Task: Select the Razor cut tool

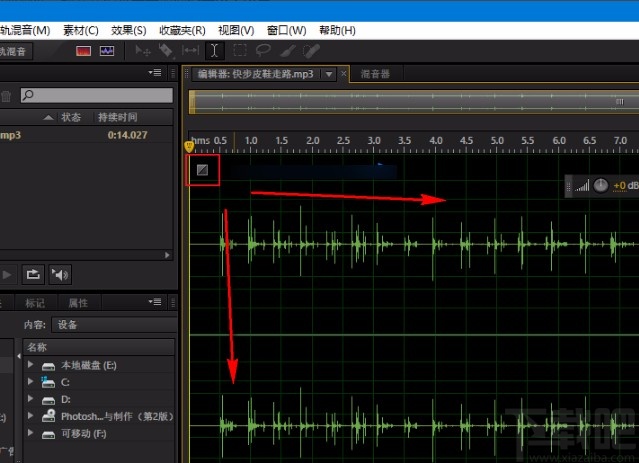Action: point(165,51)
